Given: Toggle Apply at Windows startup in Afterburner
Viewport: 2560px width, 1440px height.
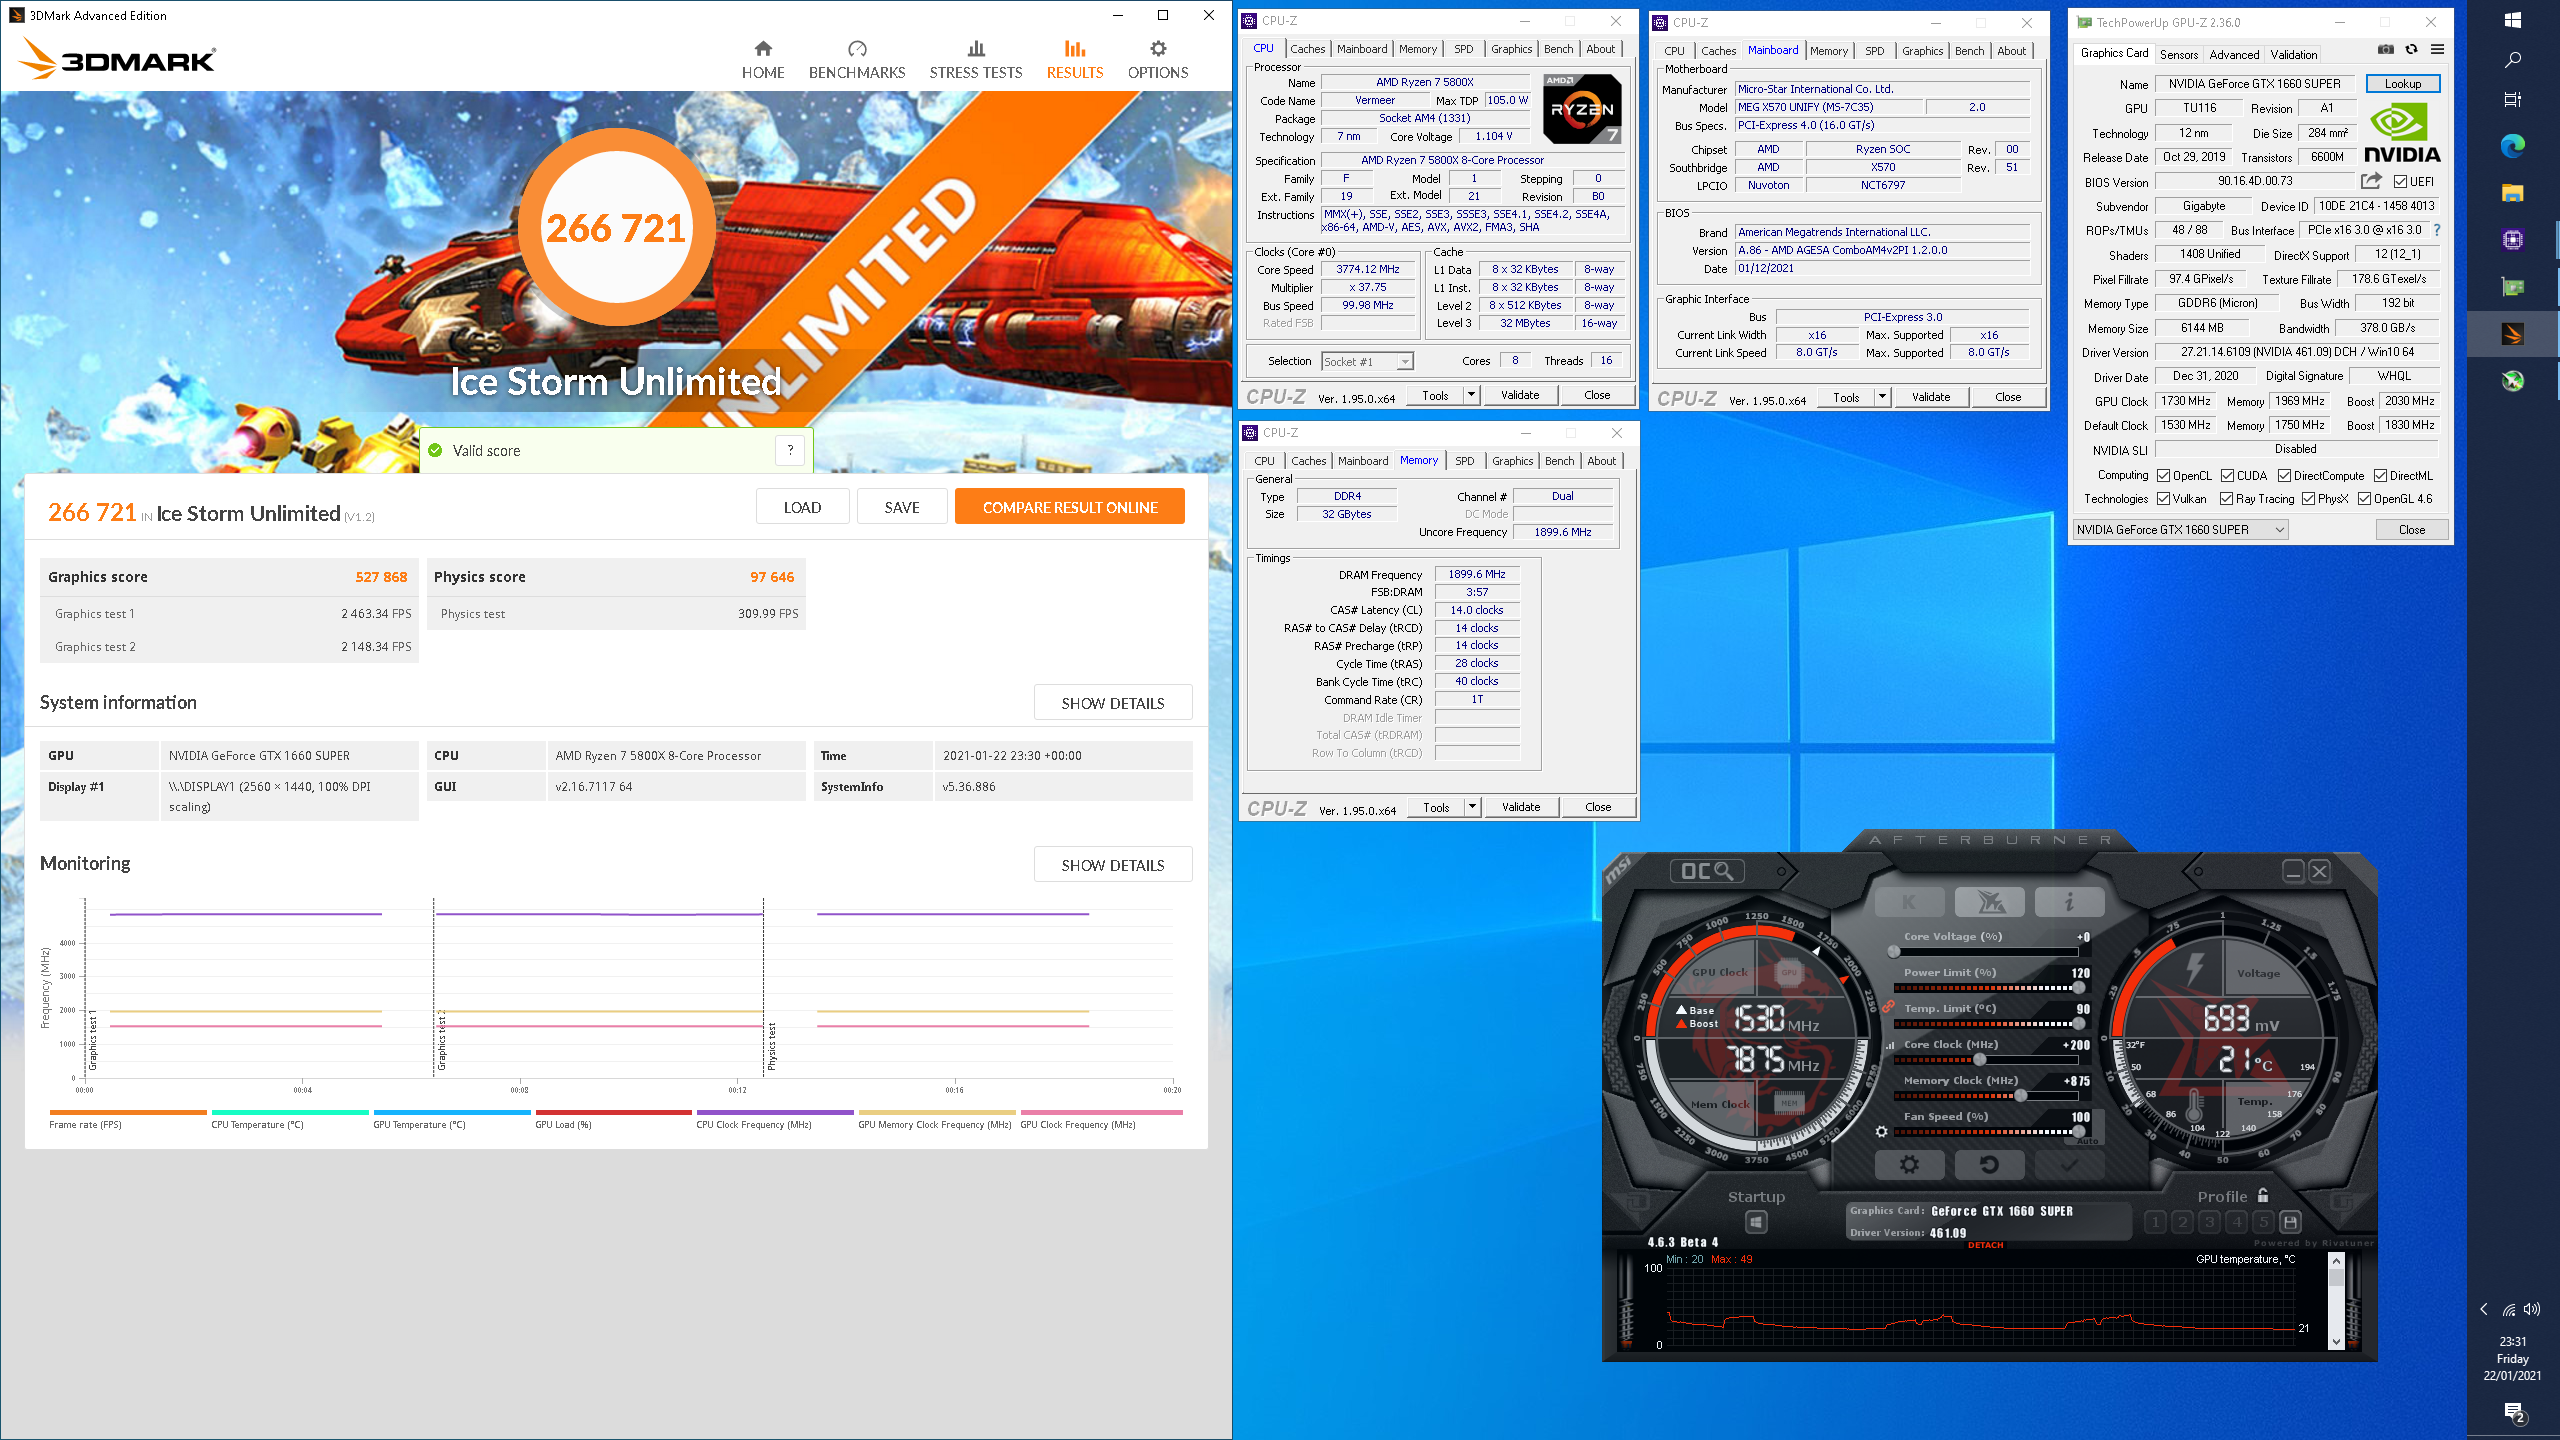Looking at the screenshot, I should tap(1756, 1222).
